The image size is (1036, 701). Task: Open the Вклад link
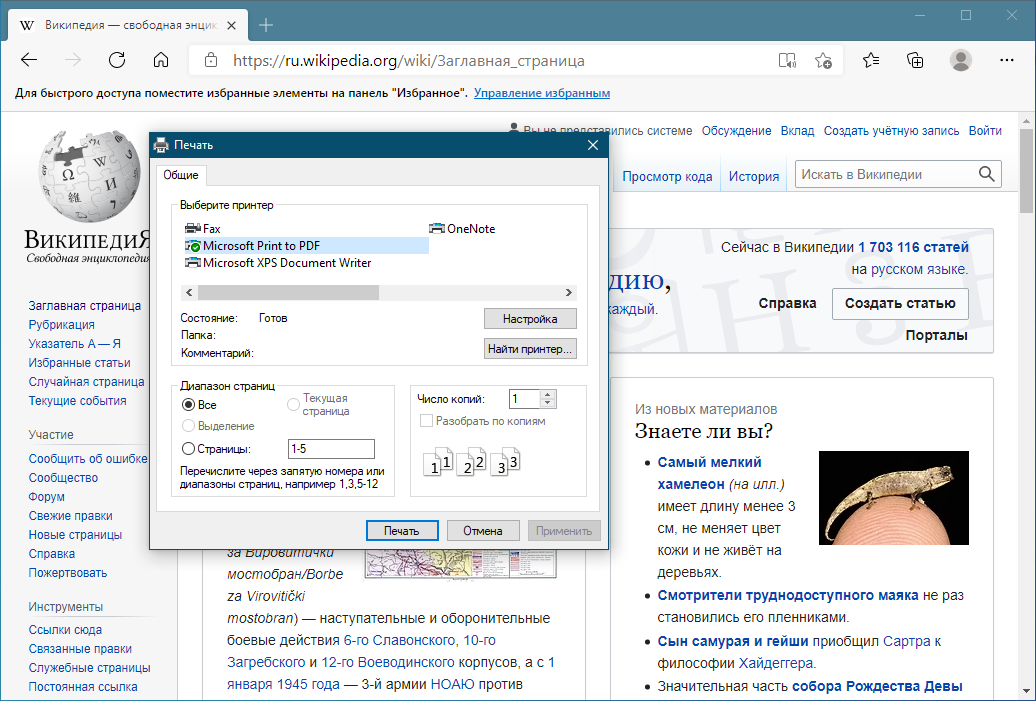pos(797,131)
